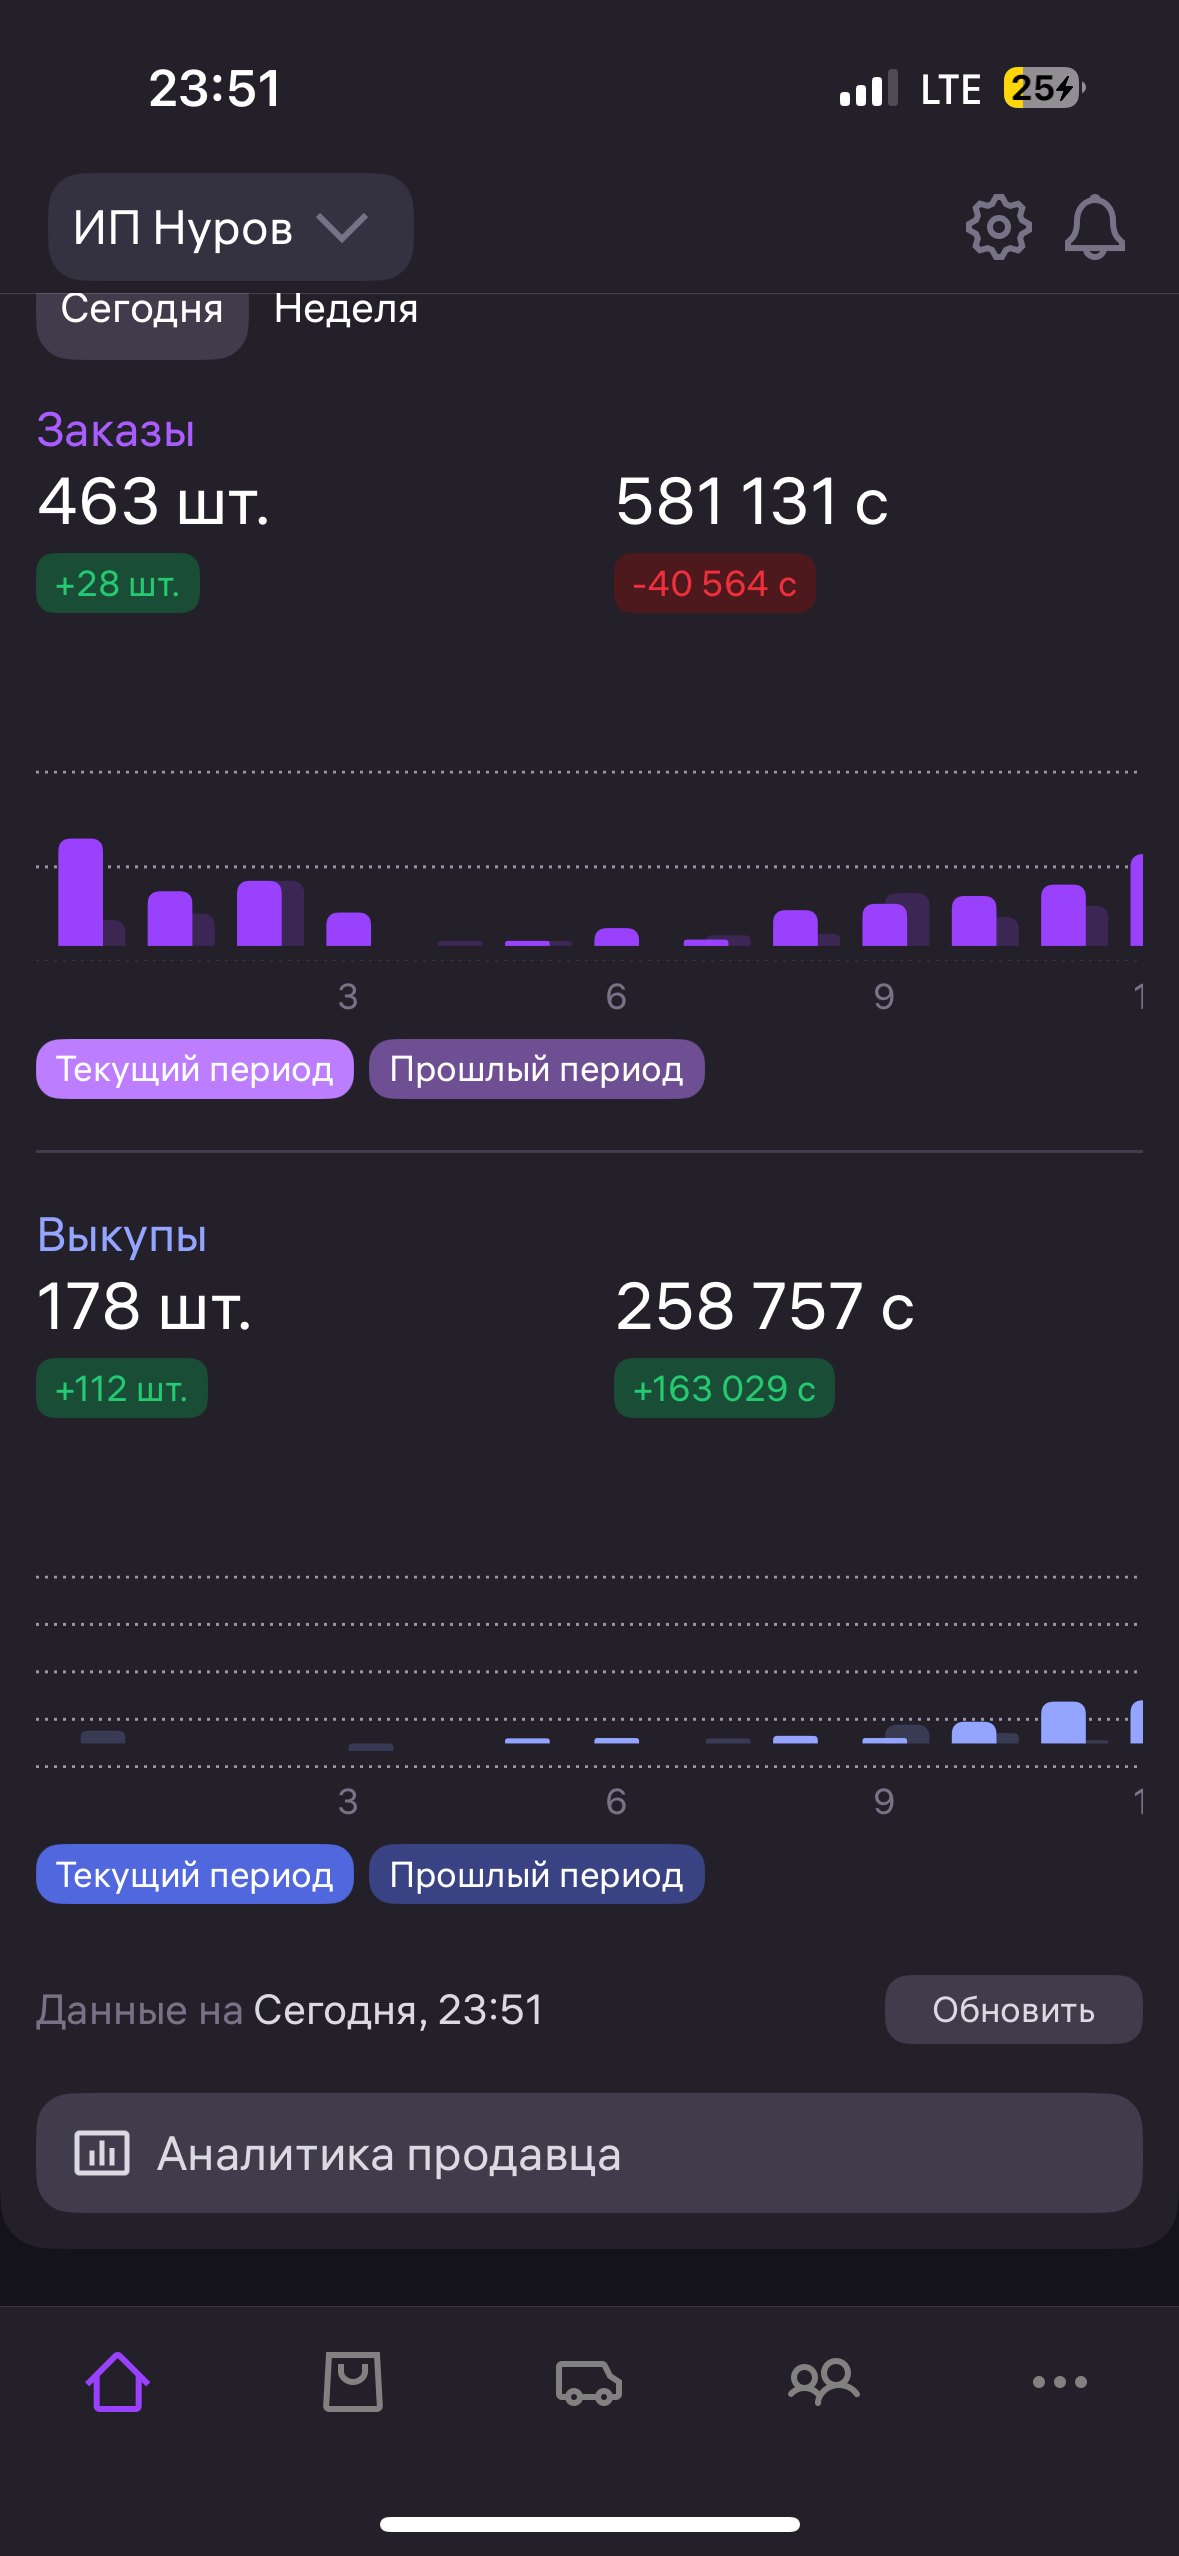Tap the 258 757 с buyouts sum
This screenshot has height=2556, width=1179.
tap(765, 1306)
